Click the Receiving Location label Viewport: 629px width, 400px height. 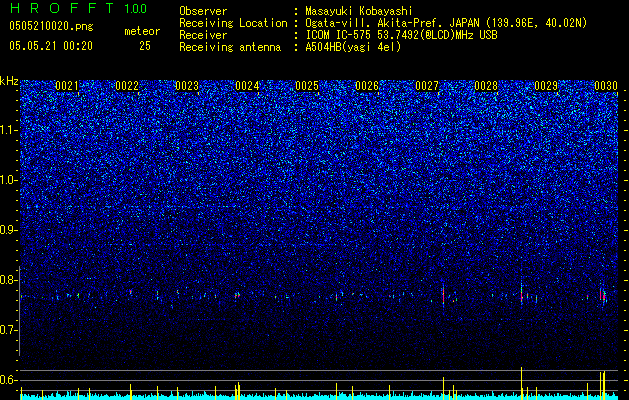tap(233, 23)
